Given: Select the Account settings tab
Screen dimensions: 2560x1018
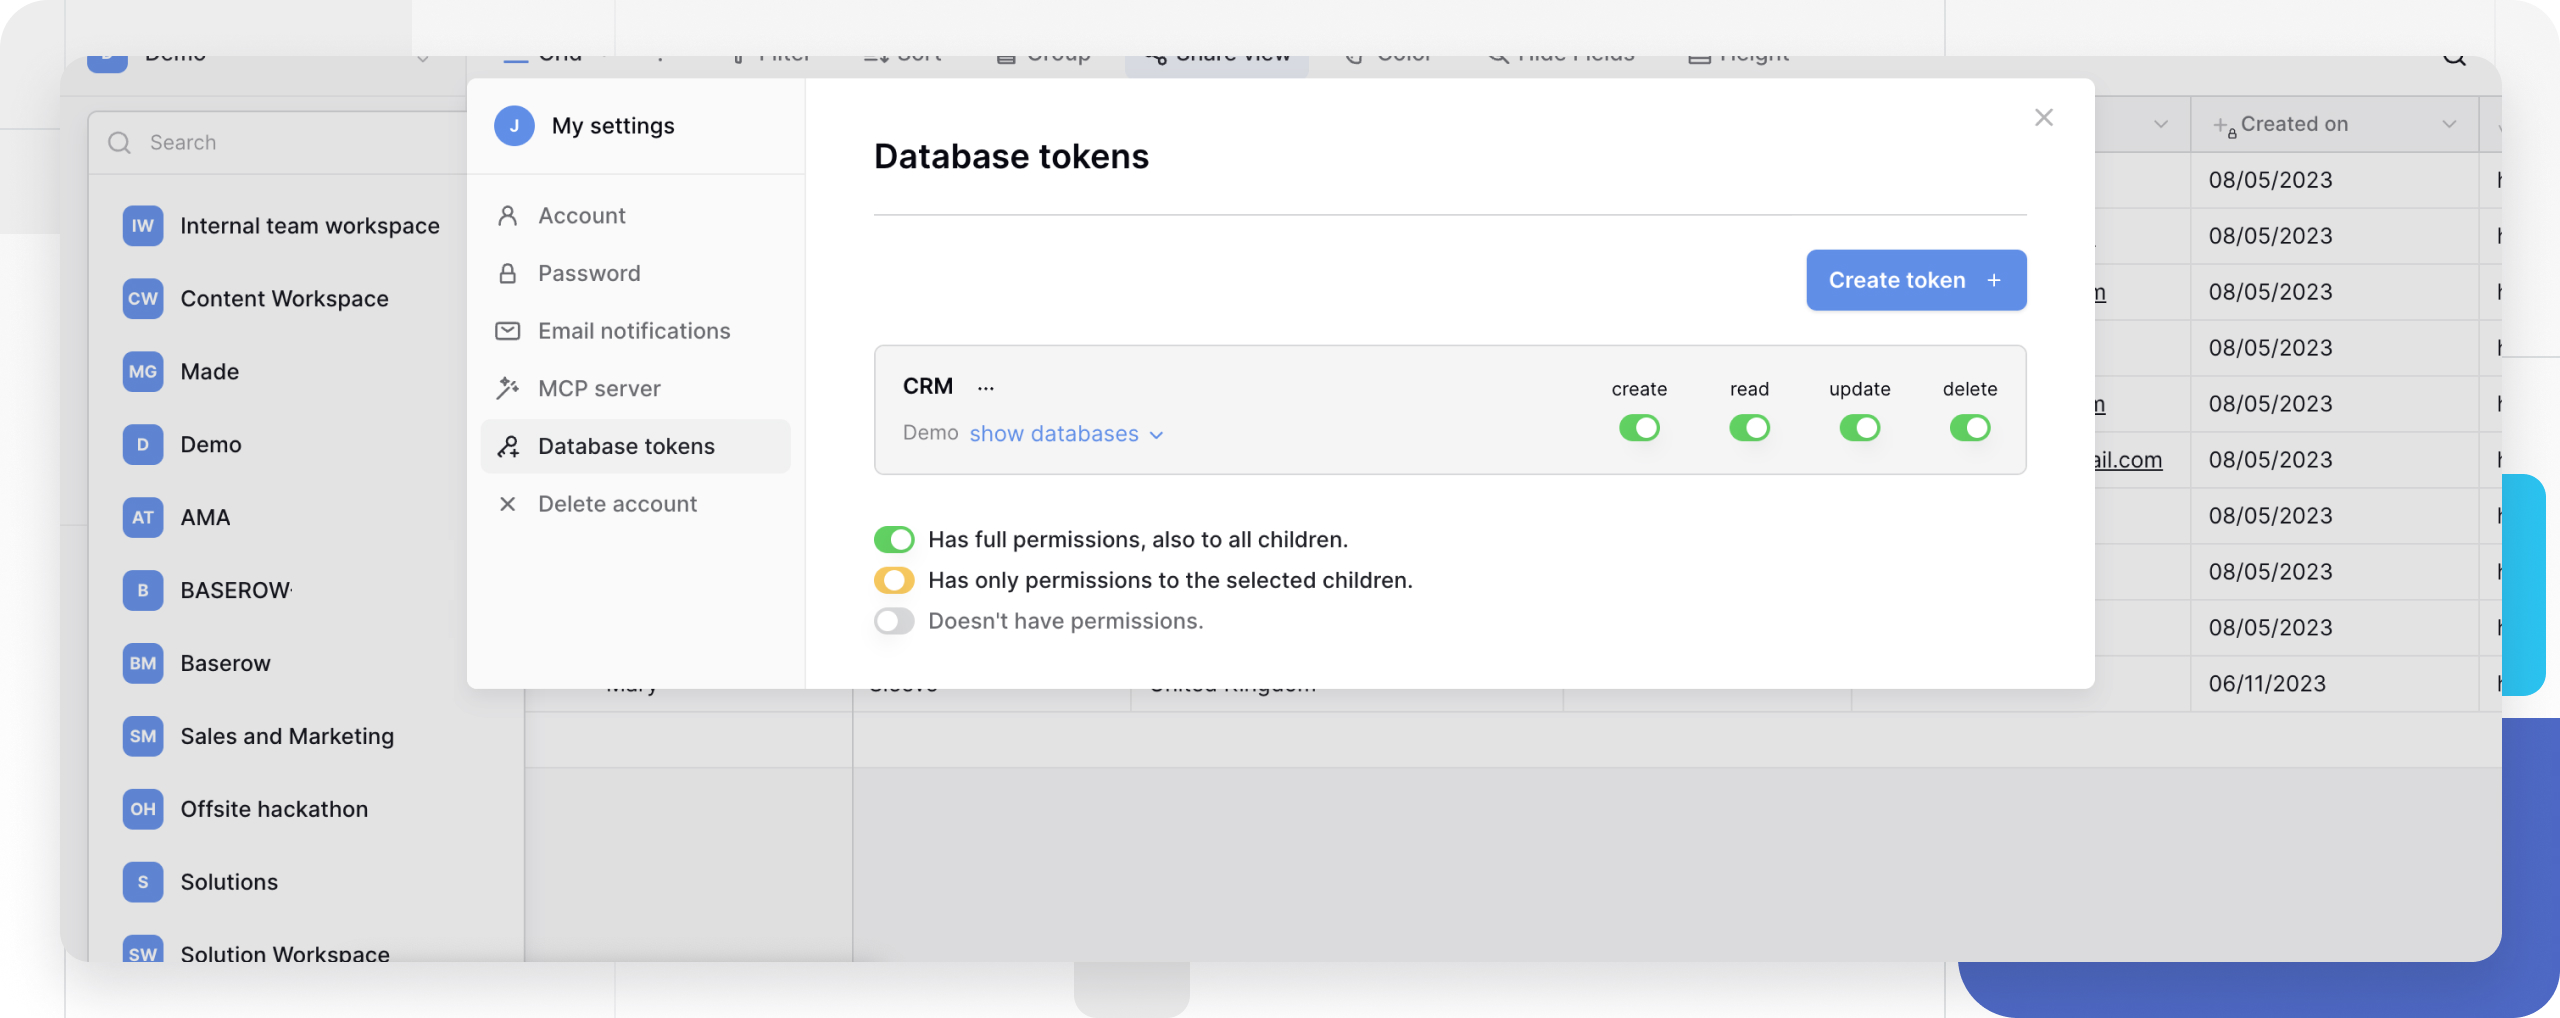Looking at the screenshot, I should [581, 216].
